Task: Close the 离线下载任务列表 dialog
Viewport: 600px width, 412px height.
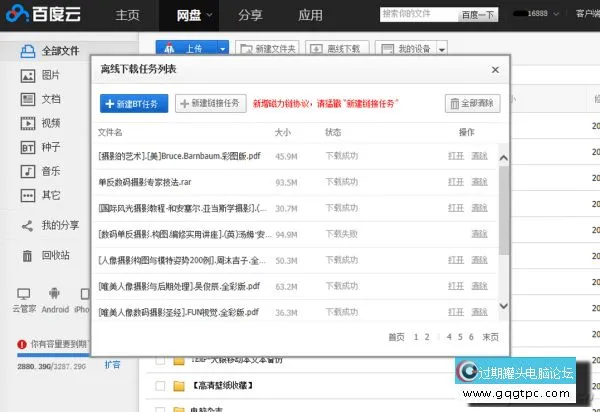Action: [x=495, y=70]
